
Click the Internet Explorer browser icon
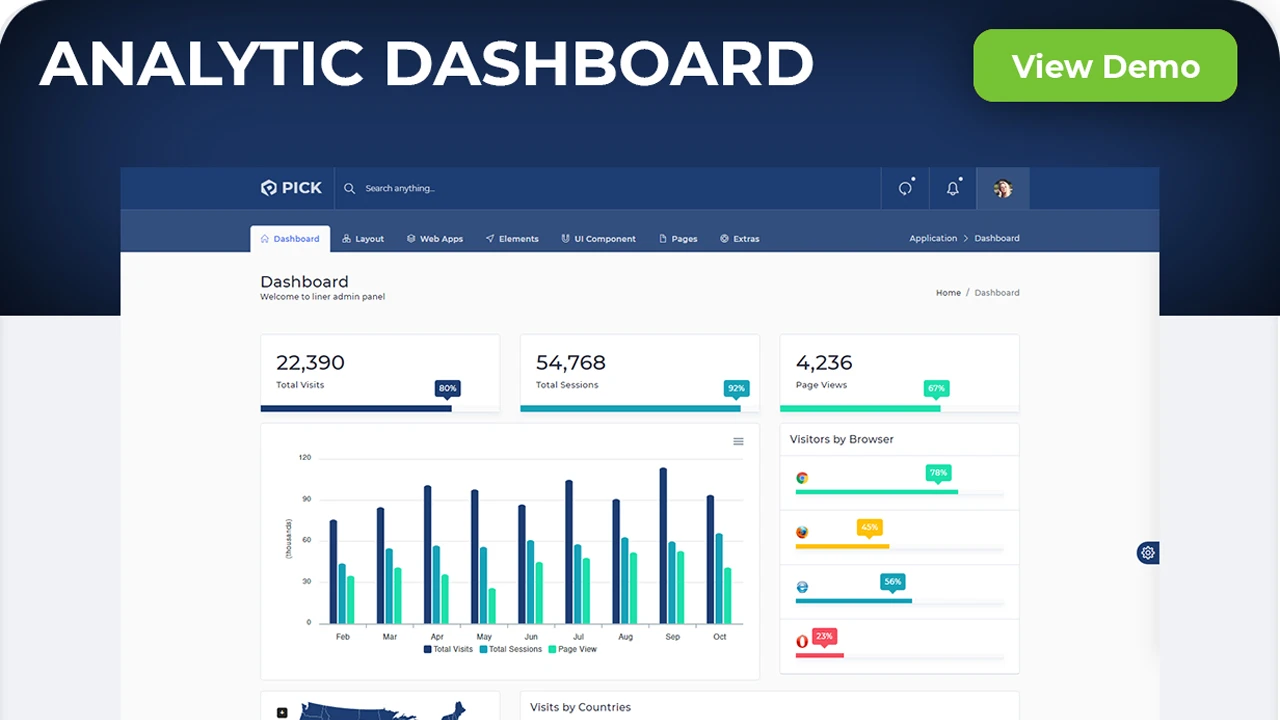(802, 587)
